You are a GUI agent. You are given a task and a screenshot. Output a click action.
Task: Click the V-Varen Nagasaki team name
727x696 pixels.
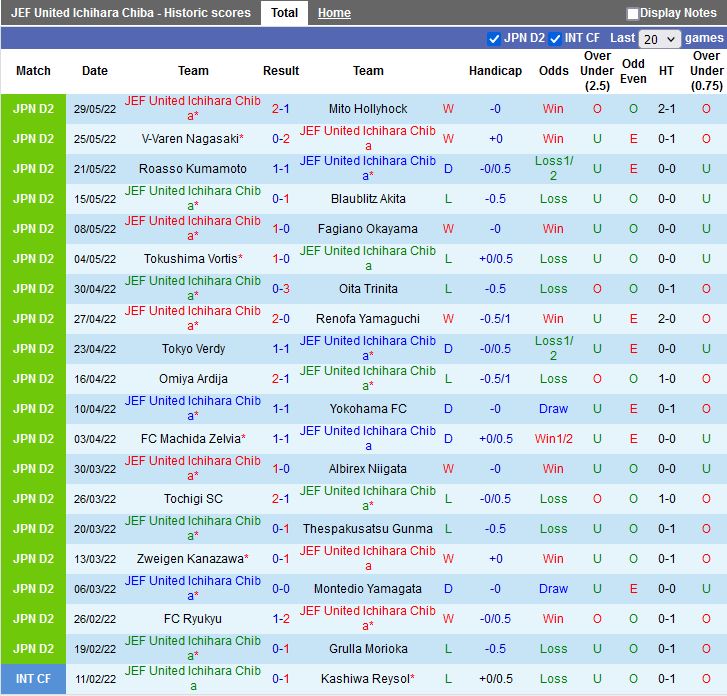pyautogui.click(x=190, y=139)
